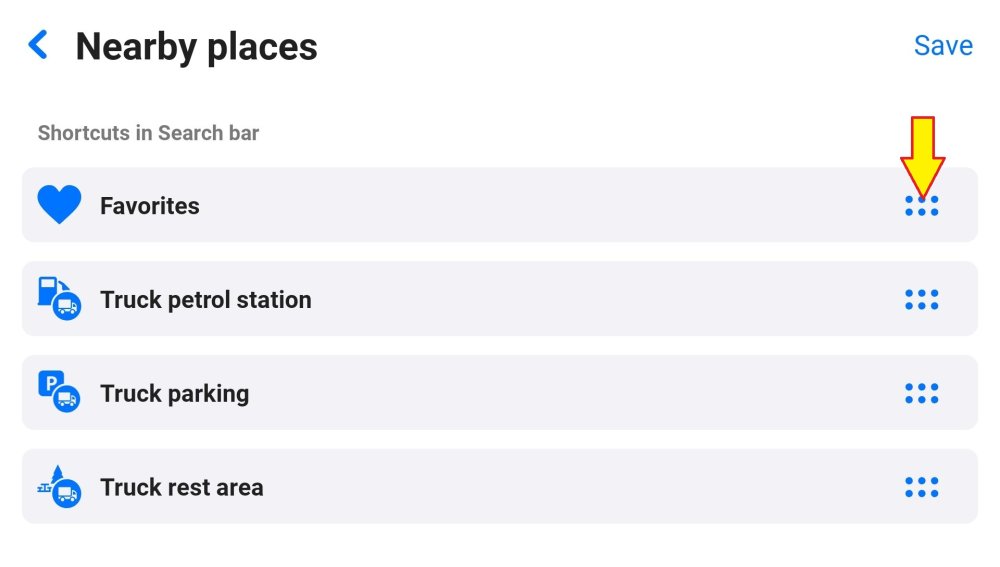This screenshot has width=1000, height=567.
Task: Choose the Truck rest area label
Action: coord(181,488)
